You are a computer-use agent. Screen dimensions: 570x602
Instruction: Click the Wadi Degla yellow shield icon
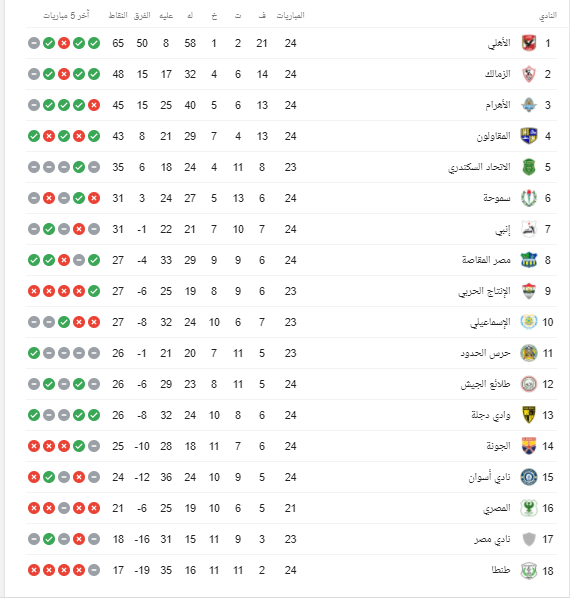click(x=529, y=415)
